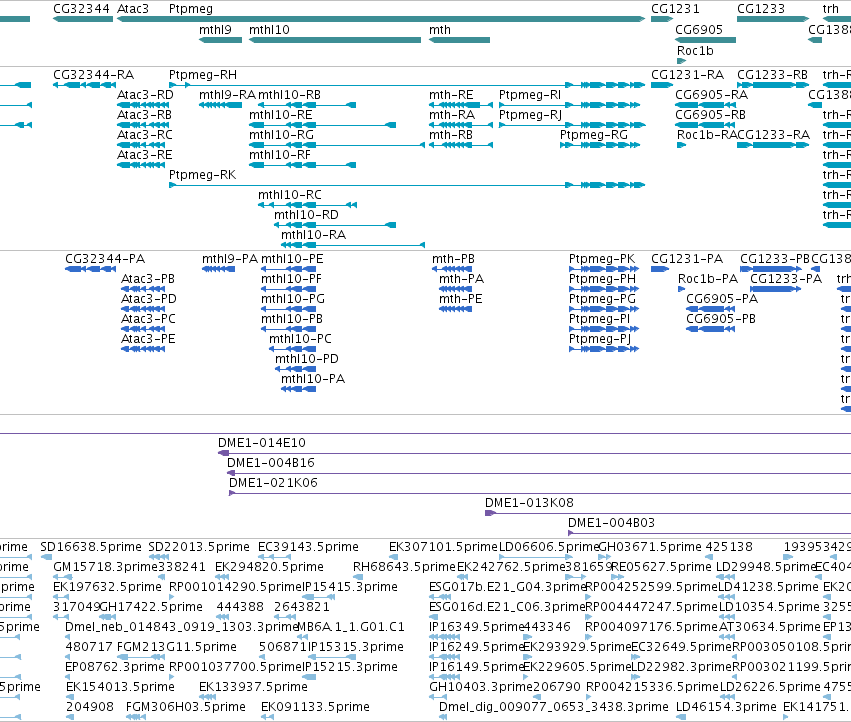The image size is (851, 722).
Task: Click the Ptpmeg gene label
Action: [x=190, y=9]
